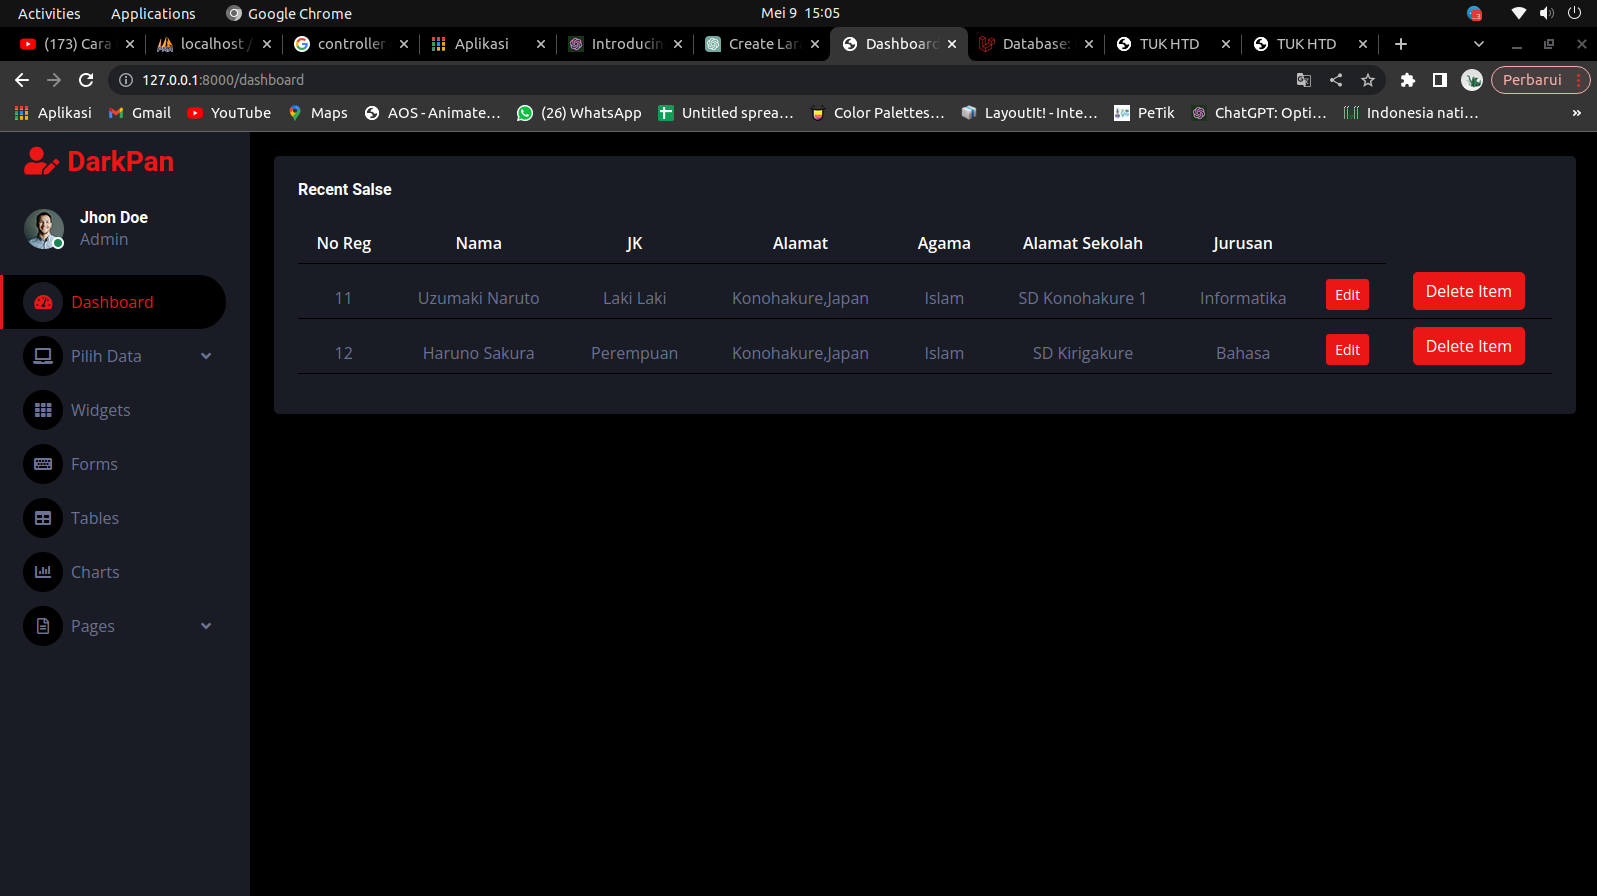Open the YouTube bookmark

[x=229, y=113]
